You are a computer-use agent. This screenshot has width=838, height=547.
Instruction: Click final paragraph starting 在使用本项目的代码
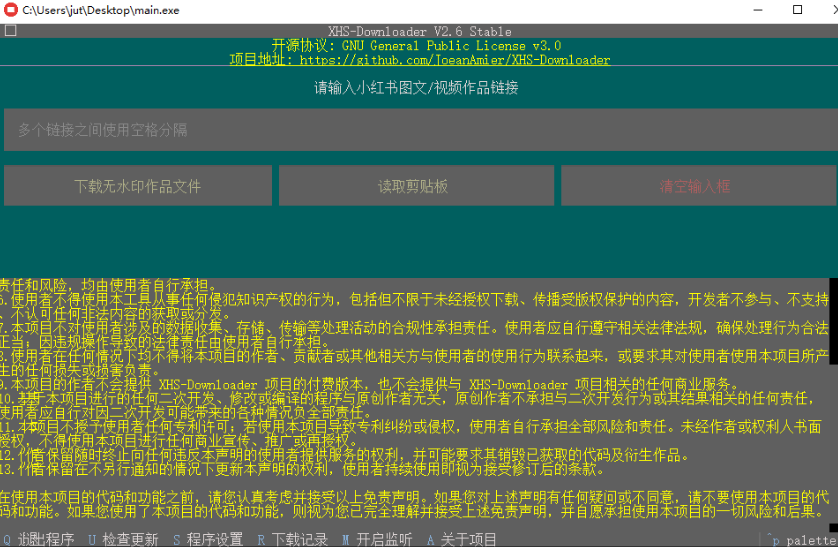[414, 504]
